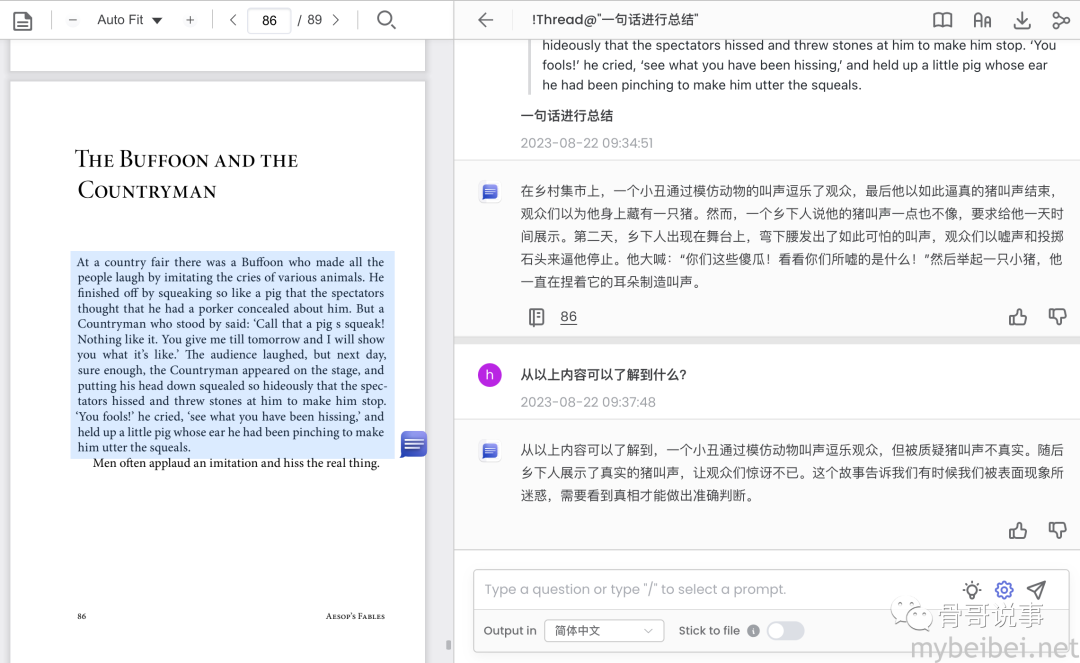Download the thread with the download icon
1080x663 pixels.
pos(1022,21)
